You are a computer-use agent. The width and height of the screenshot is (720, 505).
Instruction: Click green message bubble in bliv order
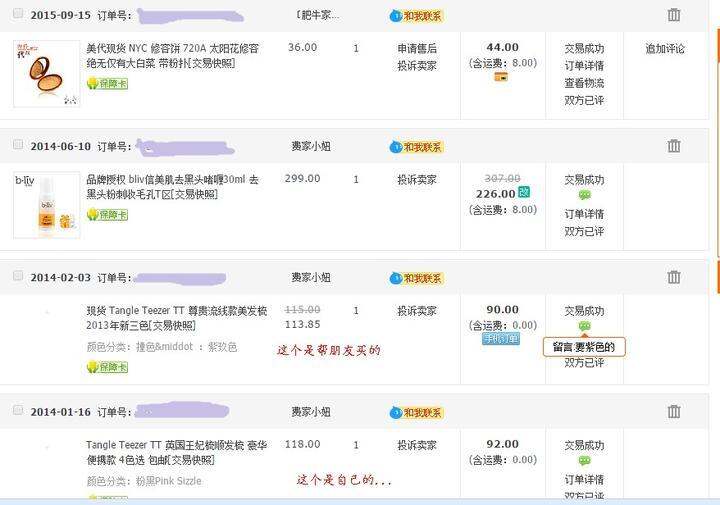[584, 196]
